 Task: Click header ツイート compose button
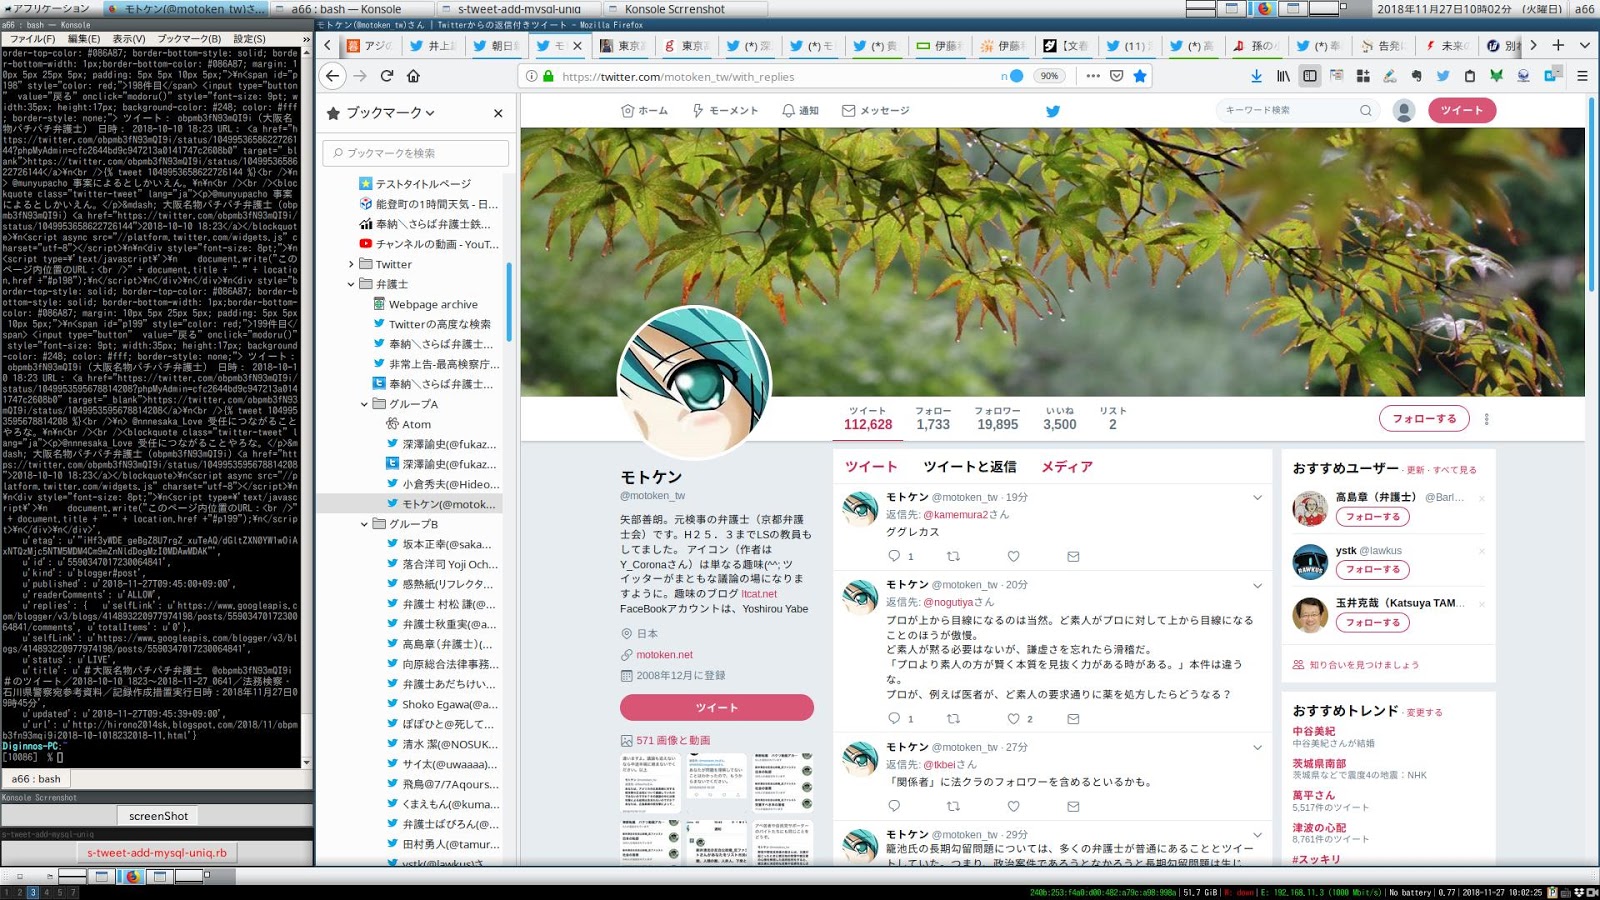pos(1462,110)
